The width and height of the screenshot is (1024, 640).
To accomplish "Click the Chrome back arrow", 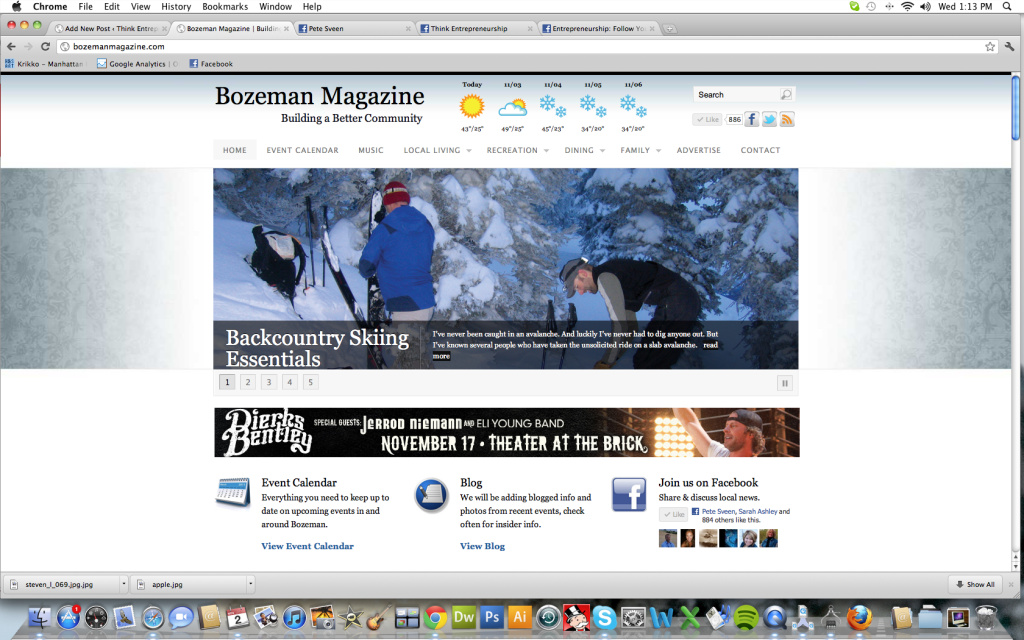I will pyautogui.click(x=11, y=46).
